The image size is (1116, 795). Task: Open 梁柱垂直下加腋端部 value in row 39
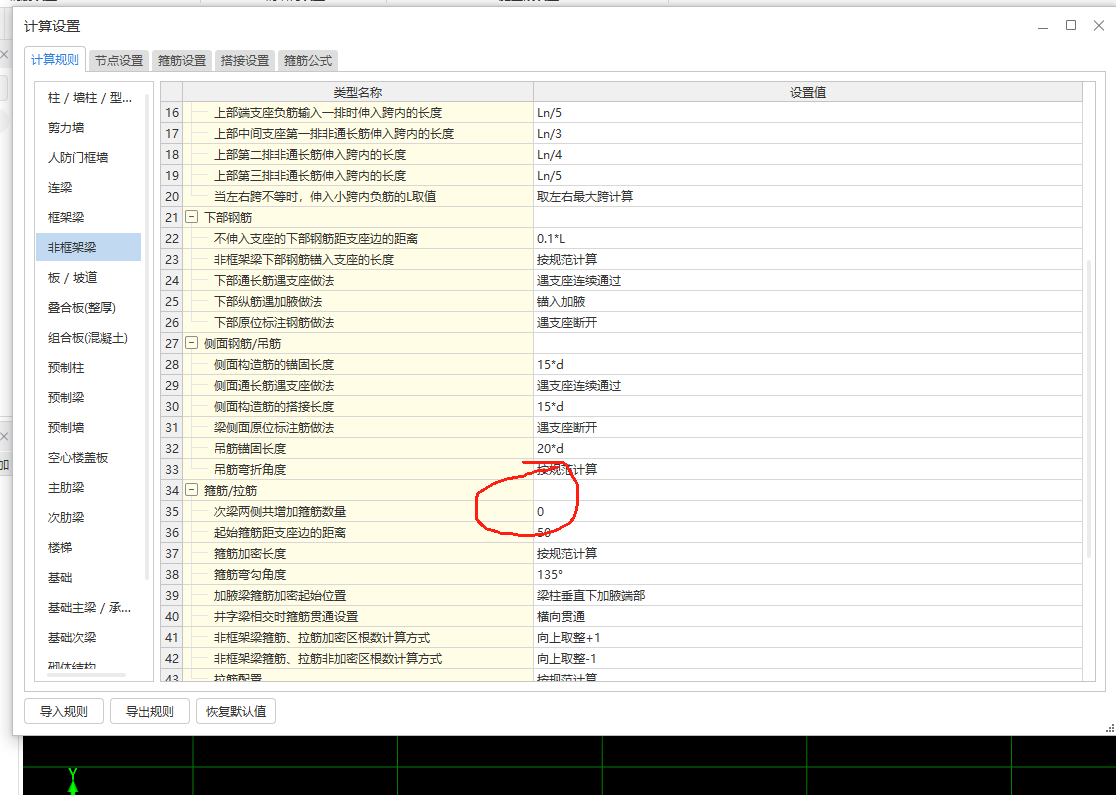[x=808, y=595]
